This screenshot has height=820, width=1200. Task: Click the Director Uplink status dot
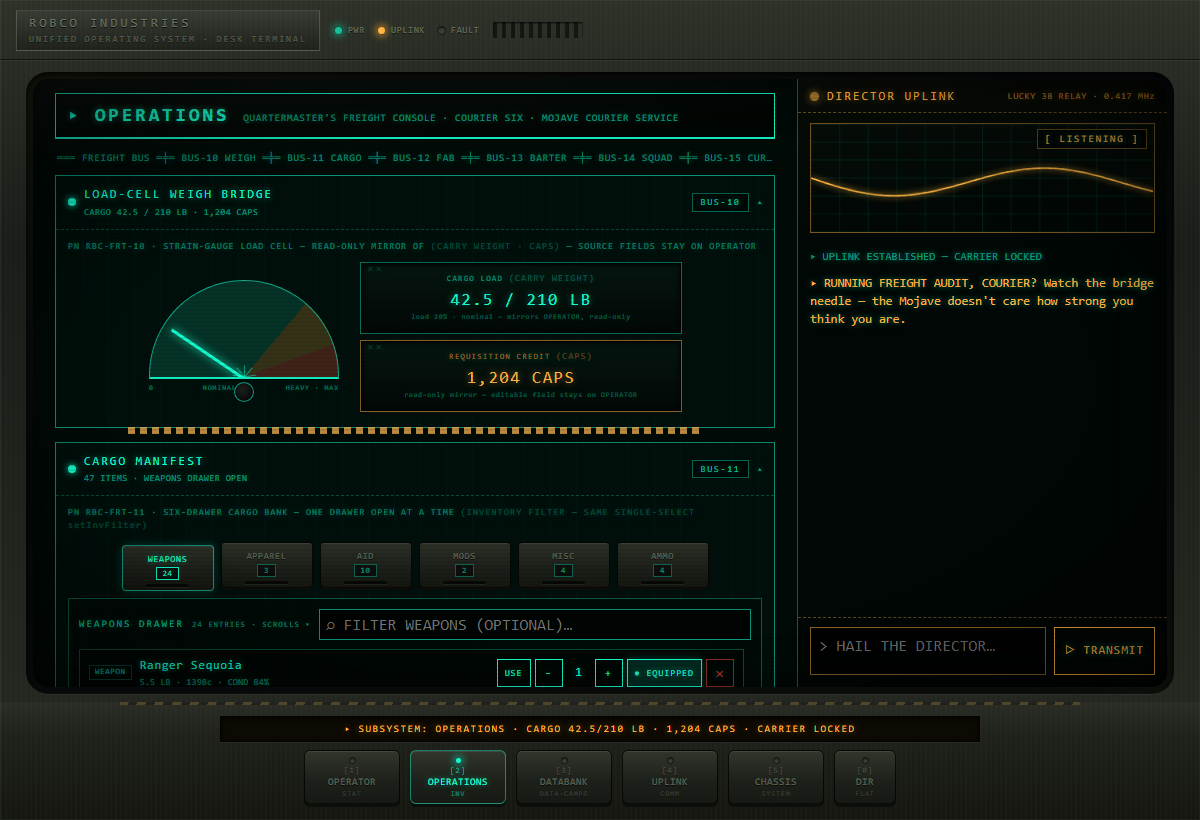(x=814, y=97)
